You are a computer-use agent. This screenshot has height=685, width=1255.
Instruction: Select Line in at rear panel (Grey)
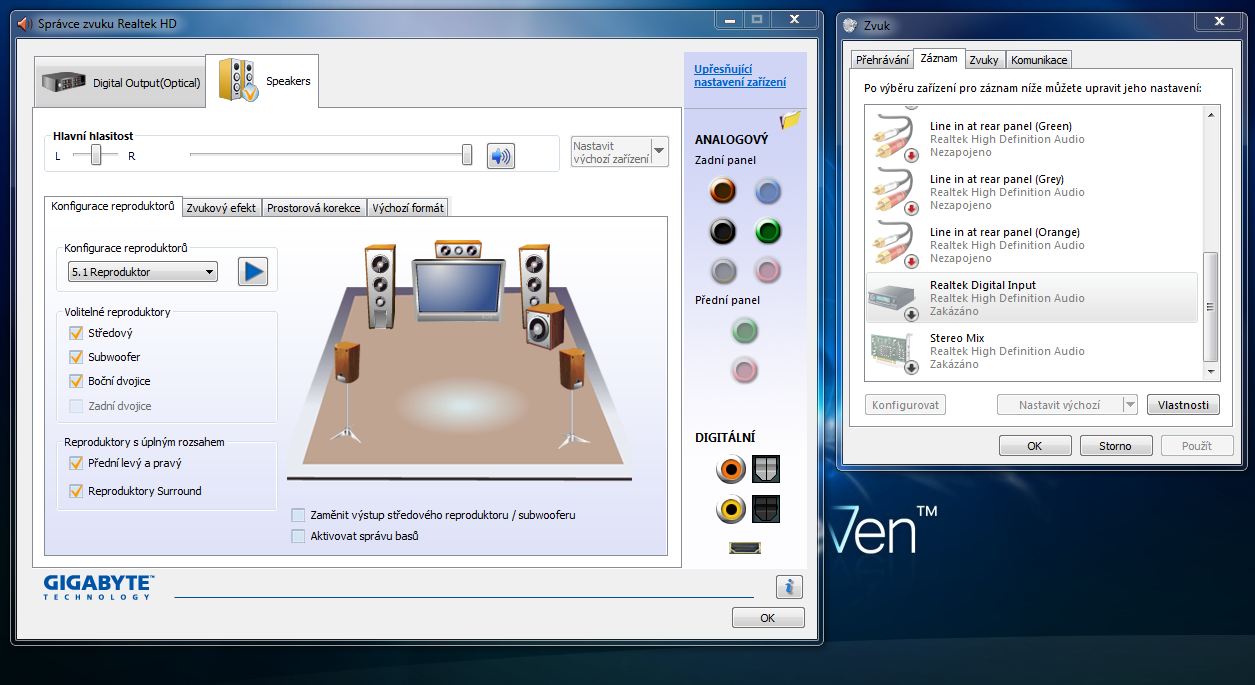click(1032, 192)
